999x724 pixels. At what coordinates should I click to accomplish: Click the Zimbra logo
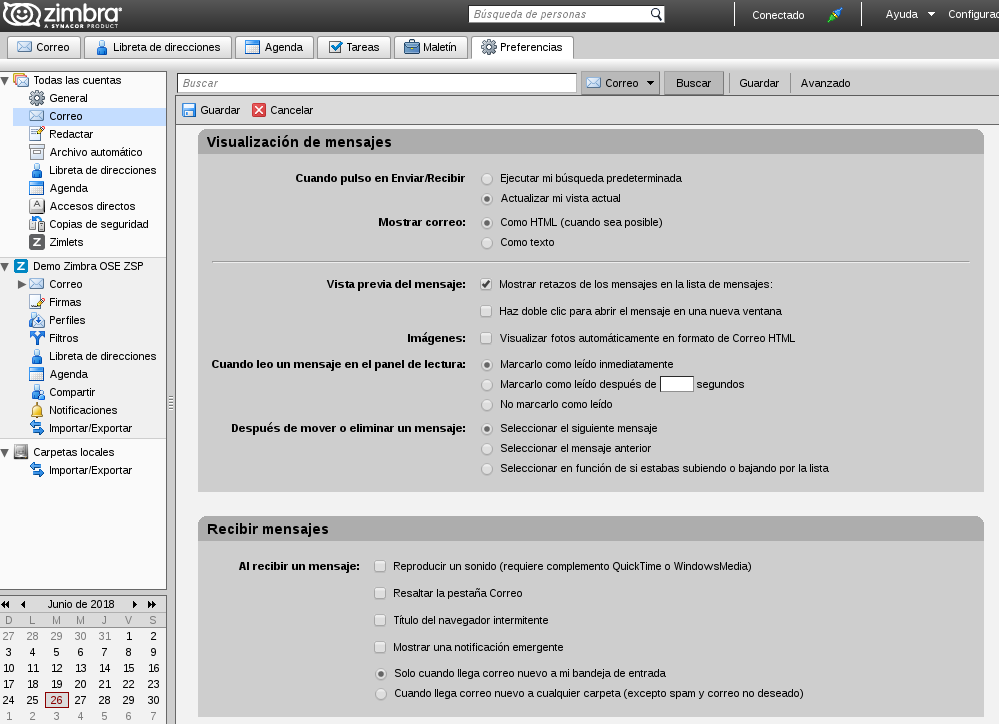pos(62,15)
